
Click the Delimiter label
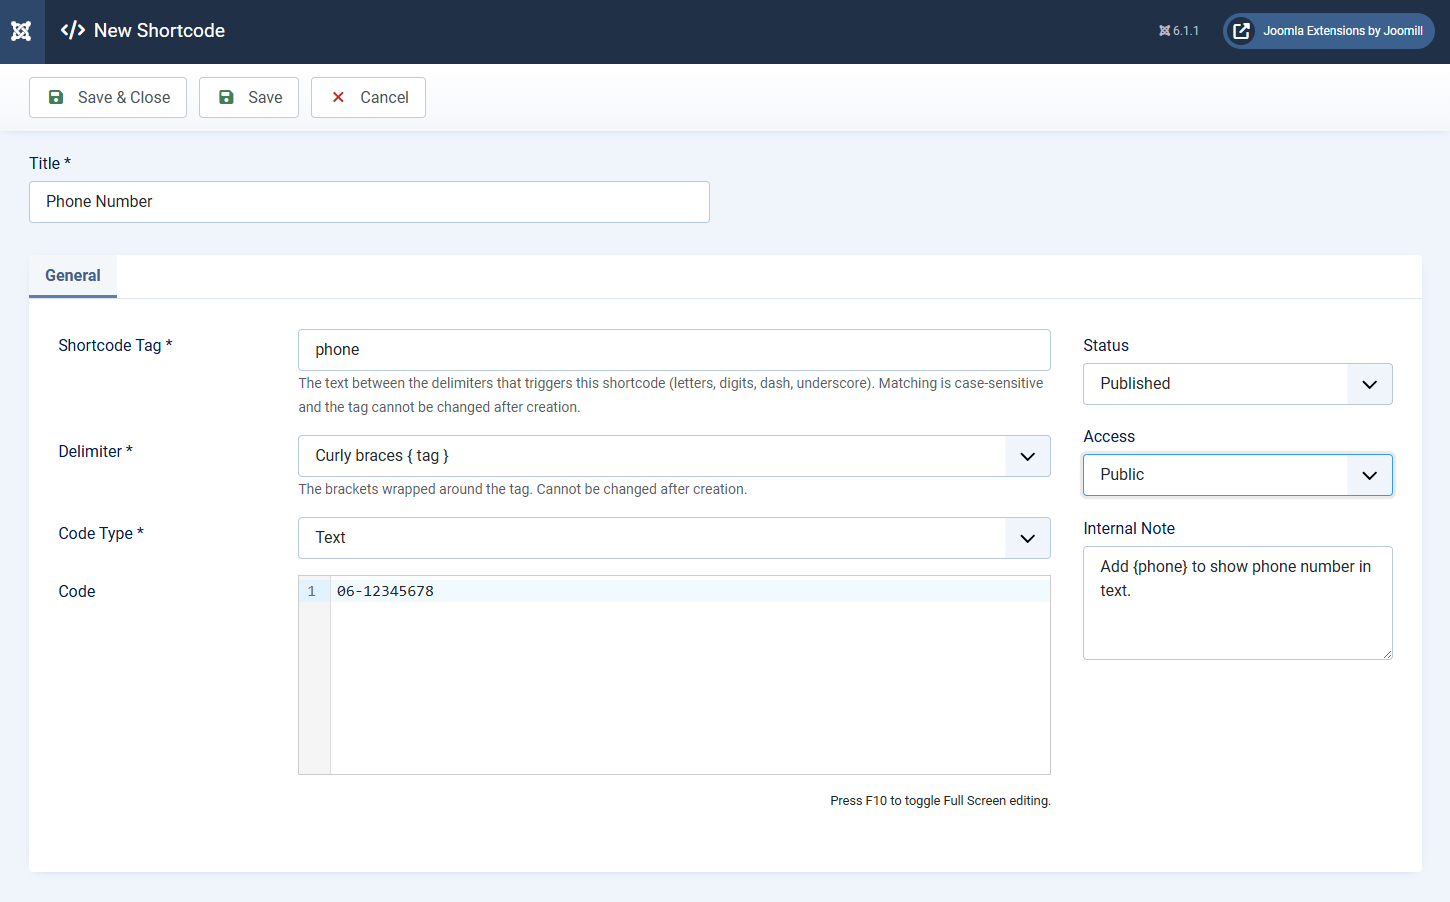(x=95, y=451)
